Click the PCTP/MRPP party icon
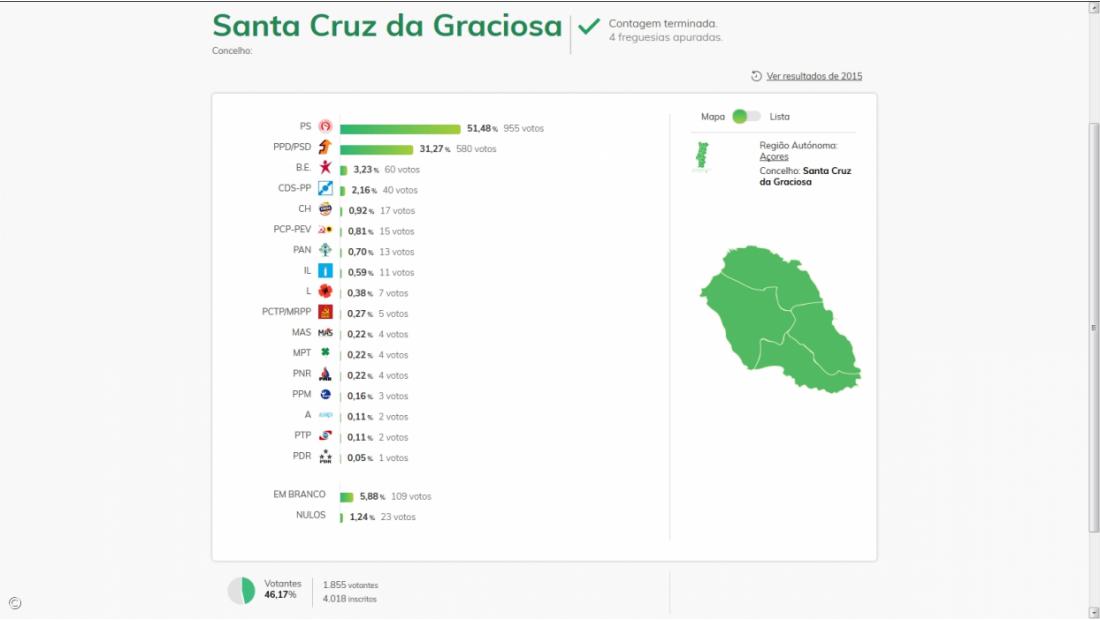This screenshot has height=620, width=1100. click(x=325, y=313)
